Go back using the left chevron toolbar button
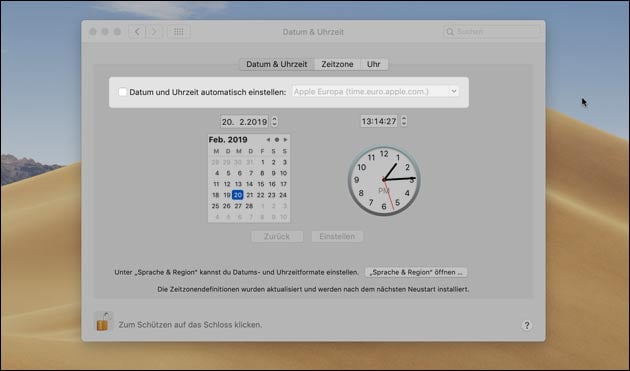 tap(137, 32)
